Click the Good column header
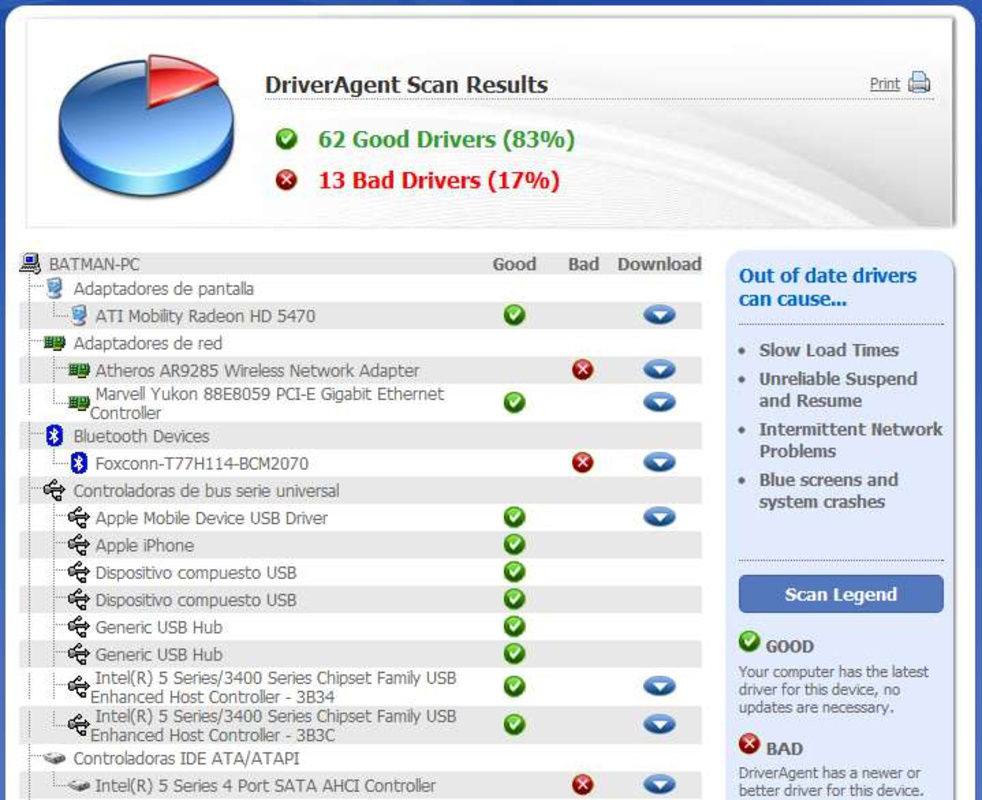982x800 pixels. click(514, 264)
